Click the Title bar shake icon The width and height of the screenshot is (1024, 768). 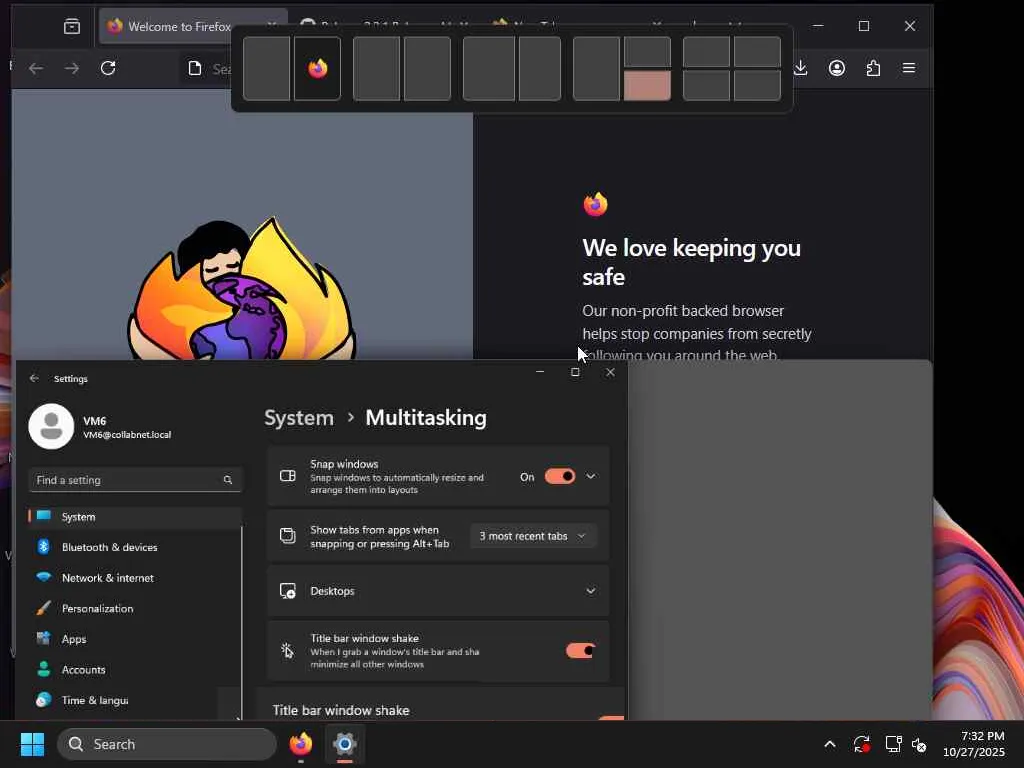(287, 650)
